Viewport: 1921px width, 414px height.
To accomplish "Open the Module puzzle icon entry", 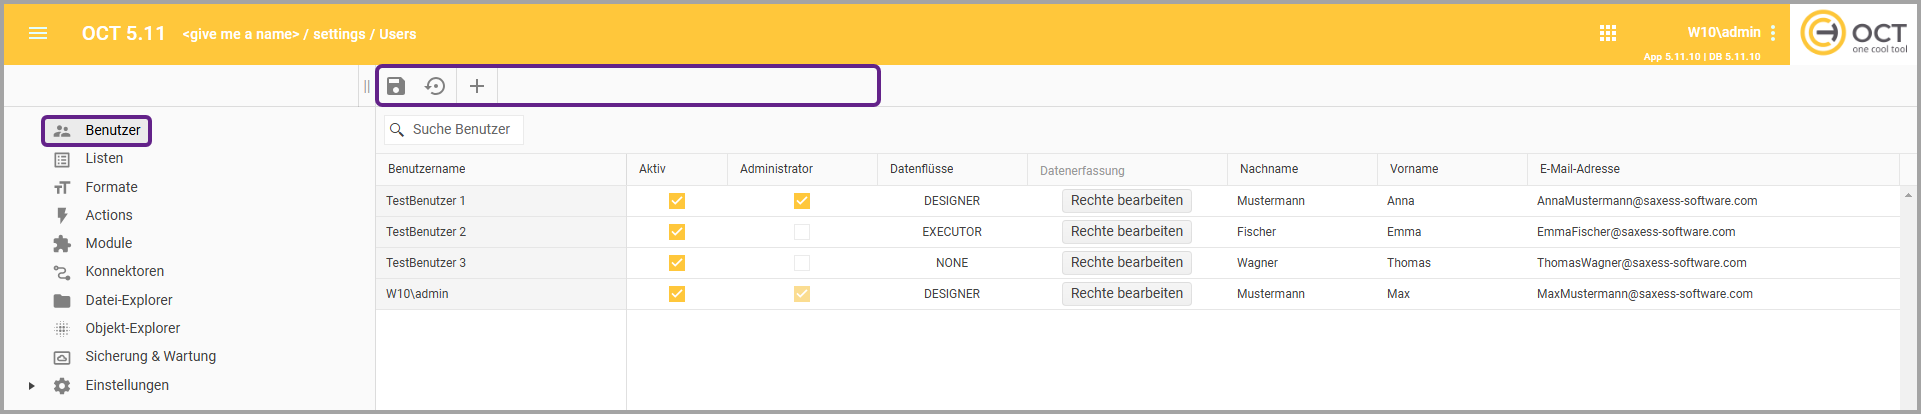I will click(108, 243).
